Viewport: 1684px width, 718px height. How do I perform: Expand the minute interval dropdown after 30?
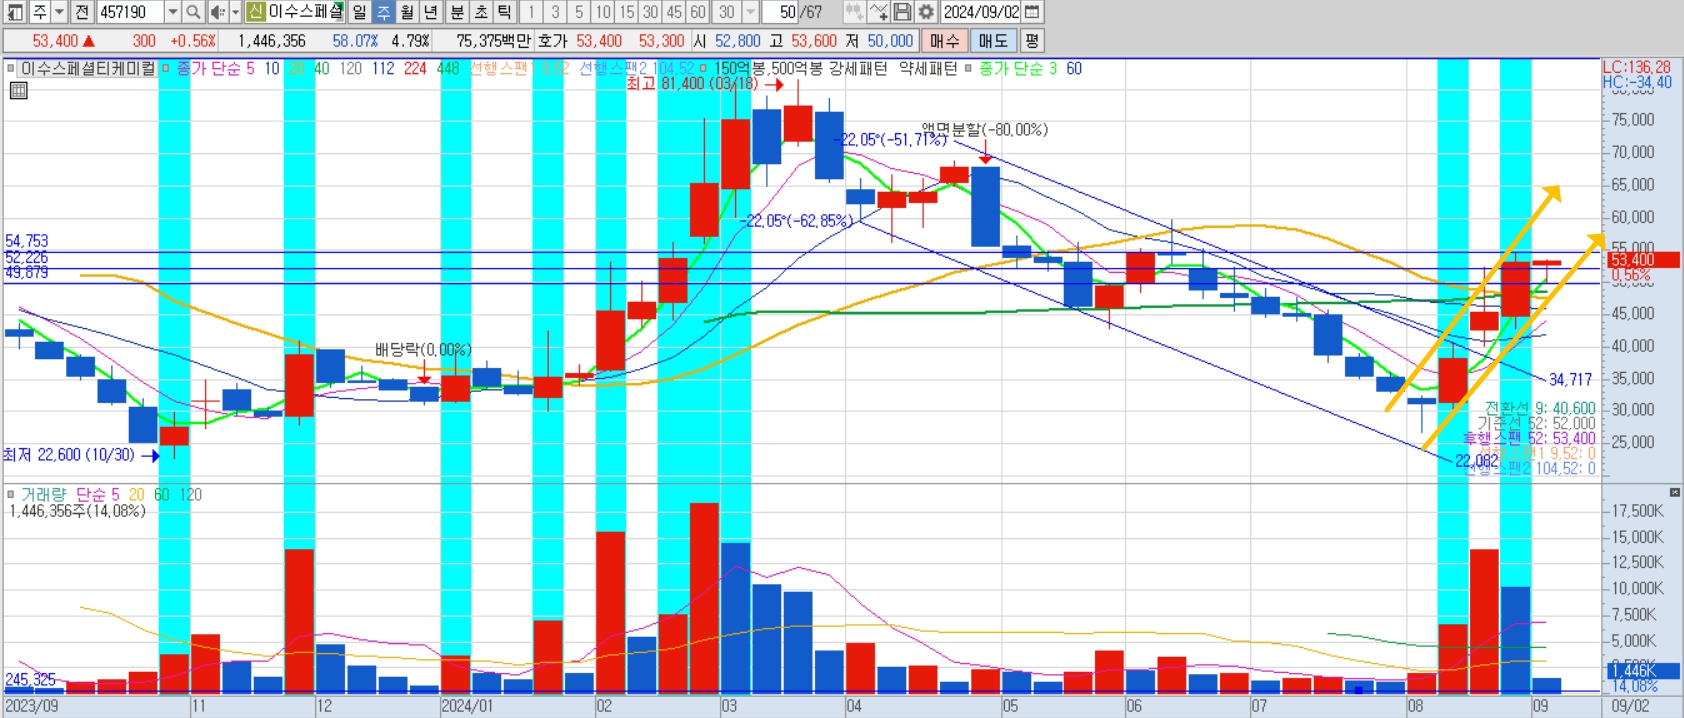click(750, 12)
